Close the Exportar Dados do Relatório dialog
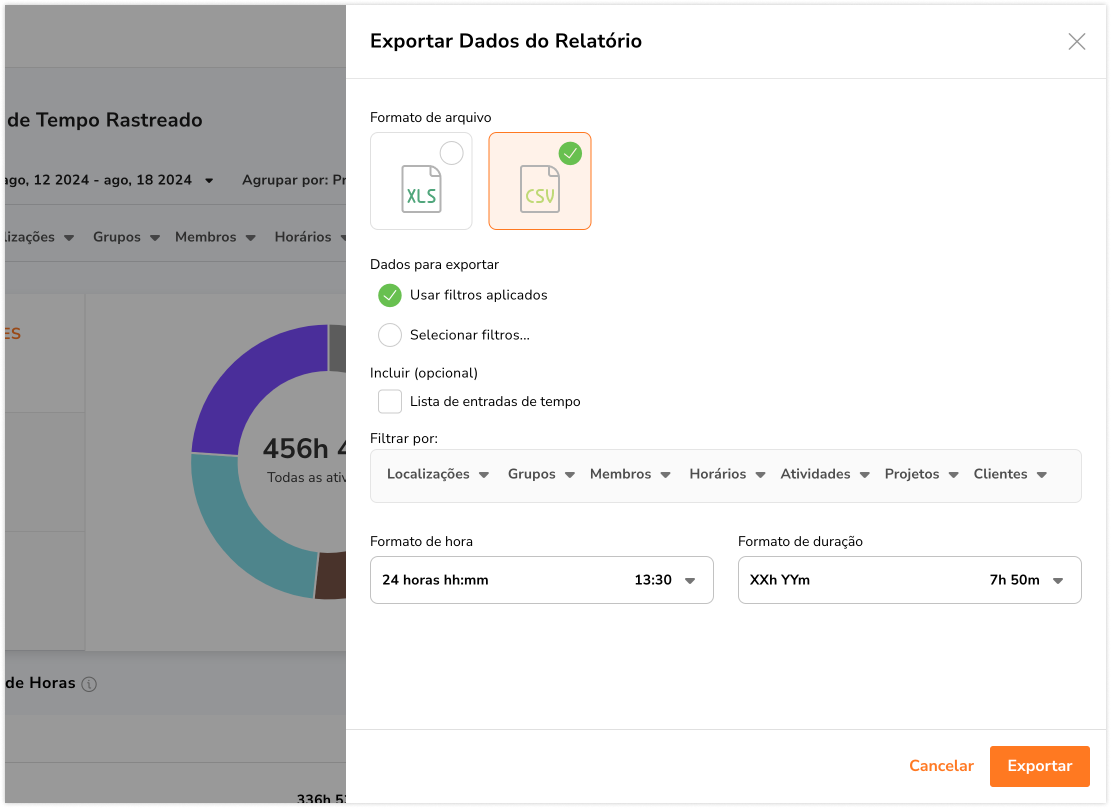1111x808 pixels. click(x=1077, y=41)
